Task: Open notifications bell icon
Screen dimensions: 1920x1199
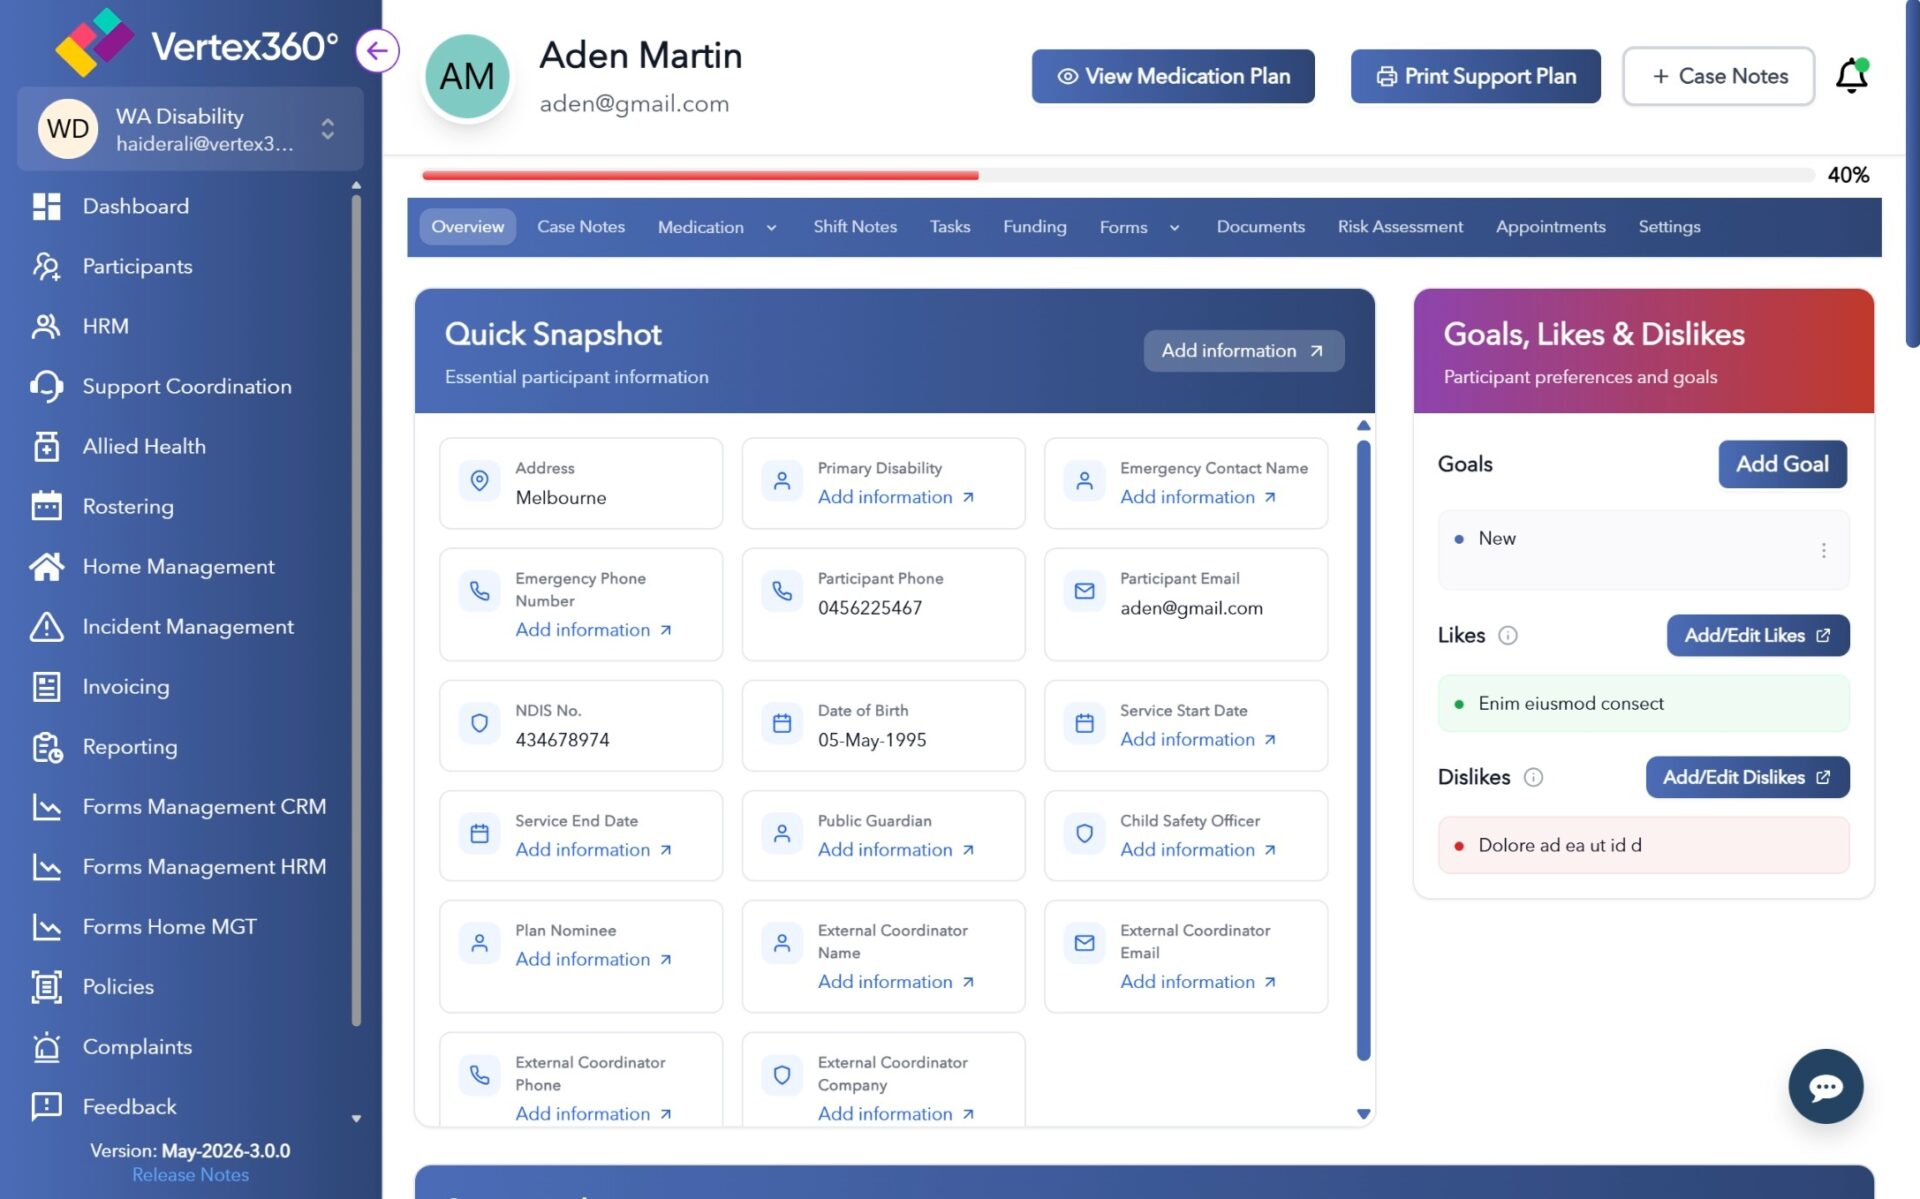Action: pos(1851,76)
